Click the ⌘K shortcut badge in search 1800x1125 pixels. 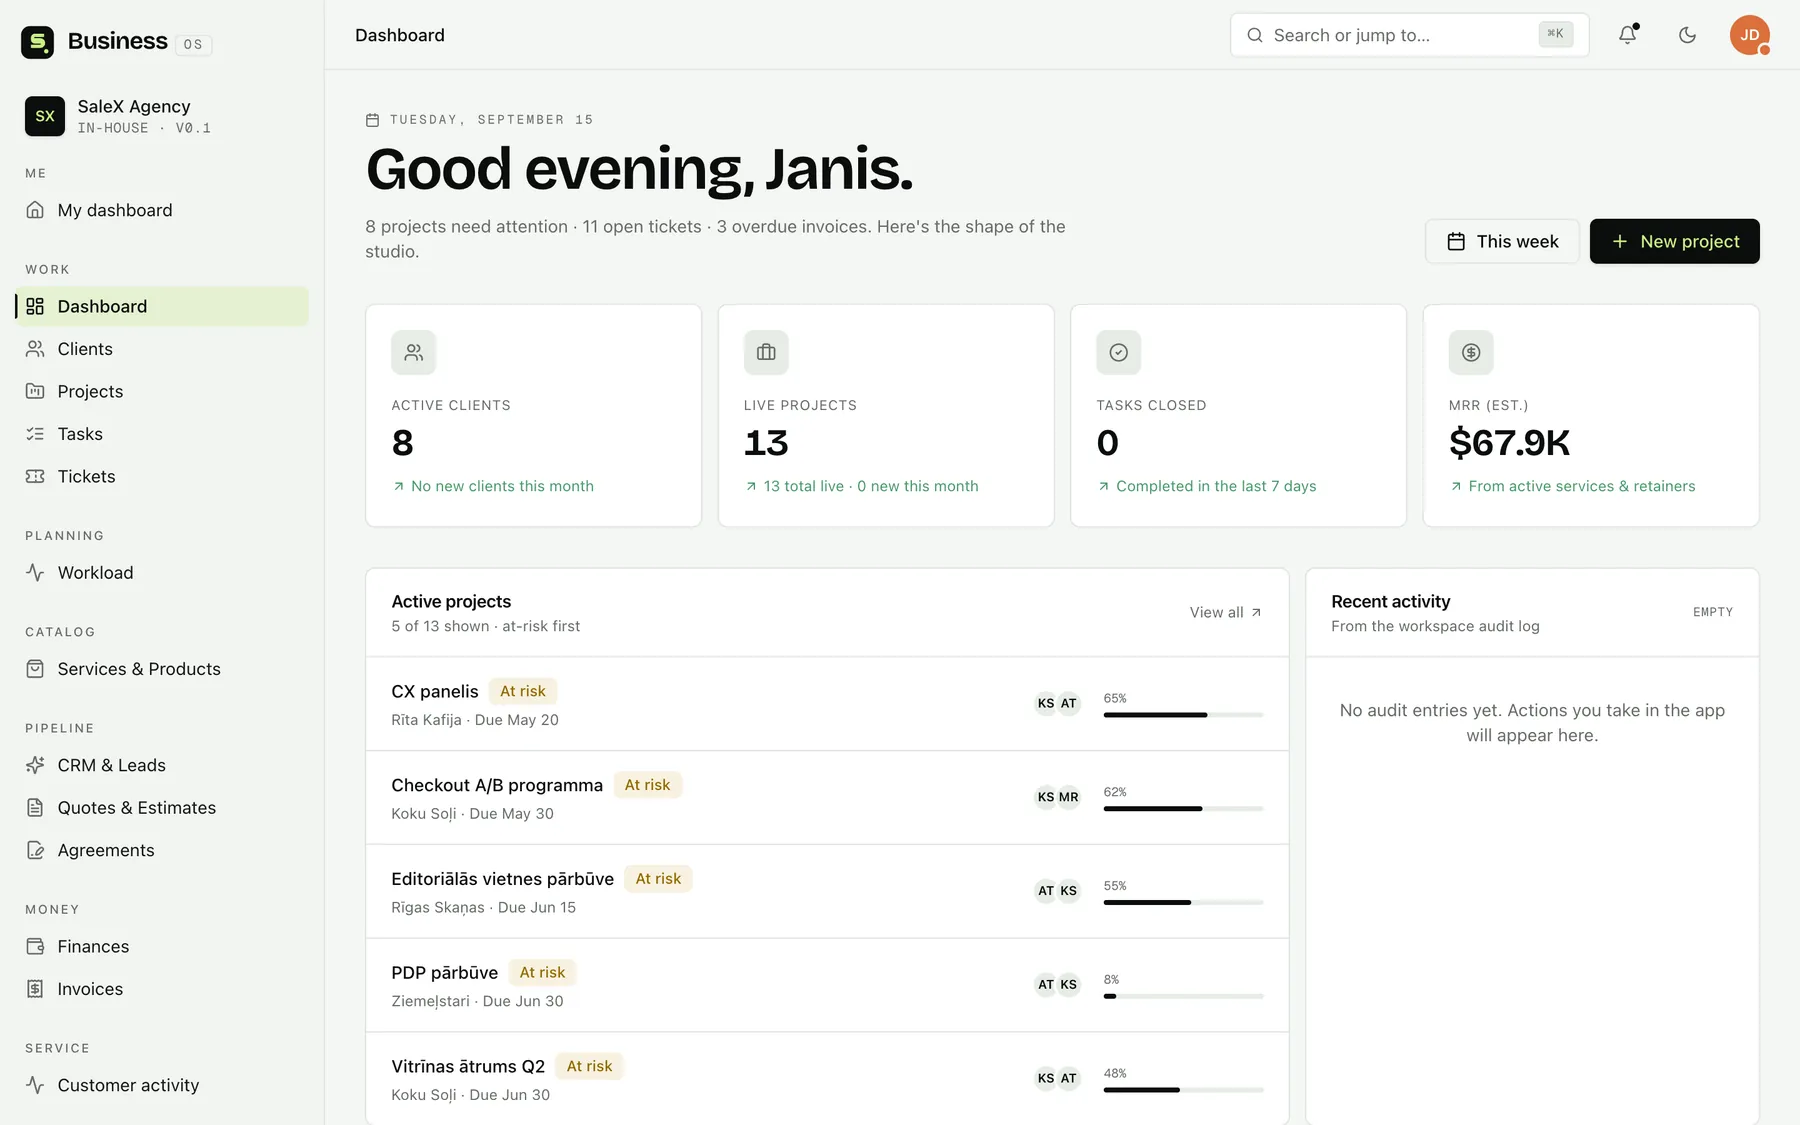click(1556, 34)
